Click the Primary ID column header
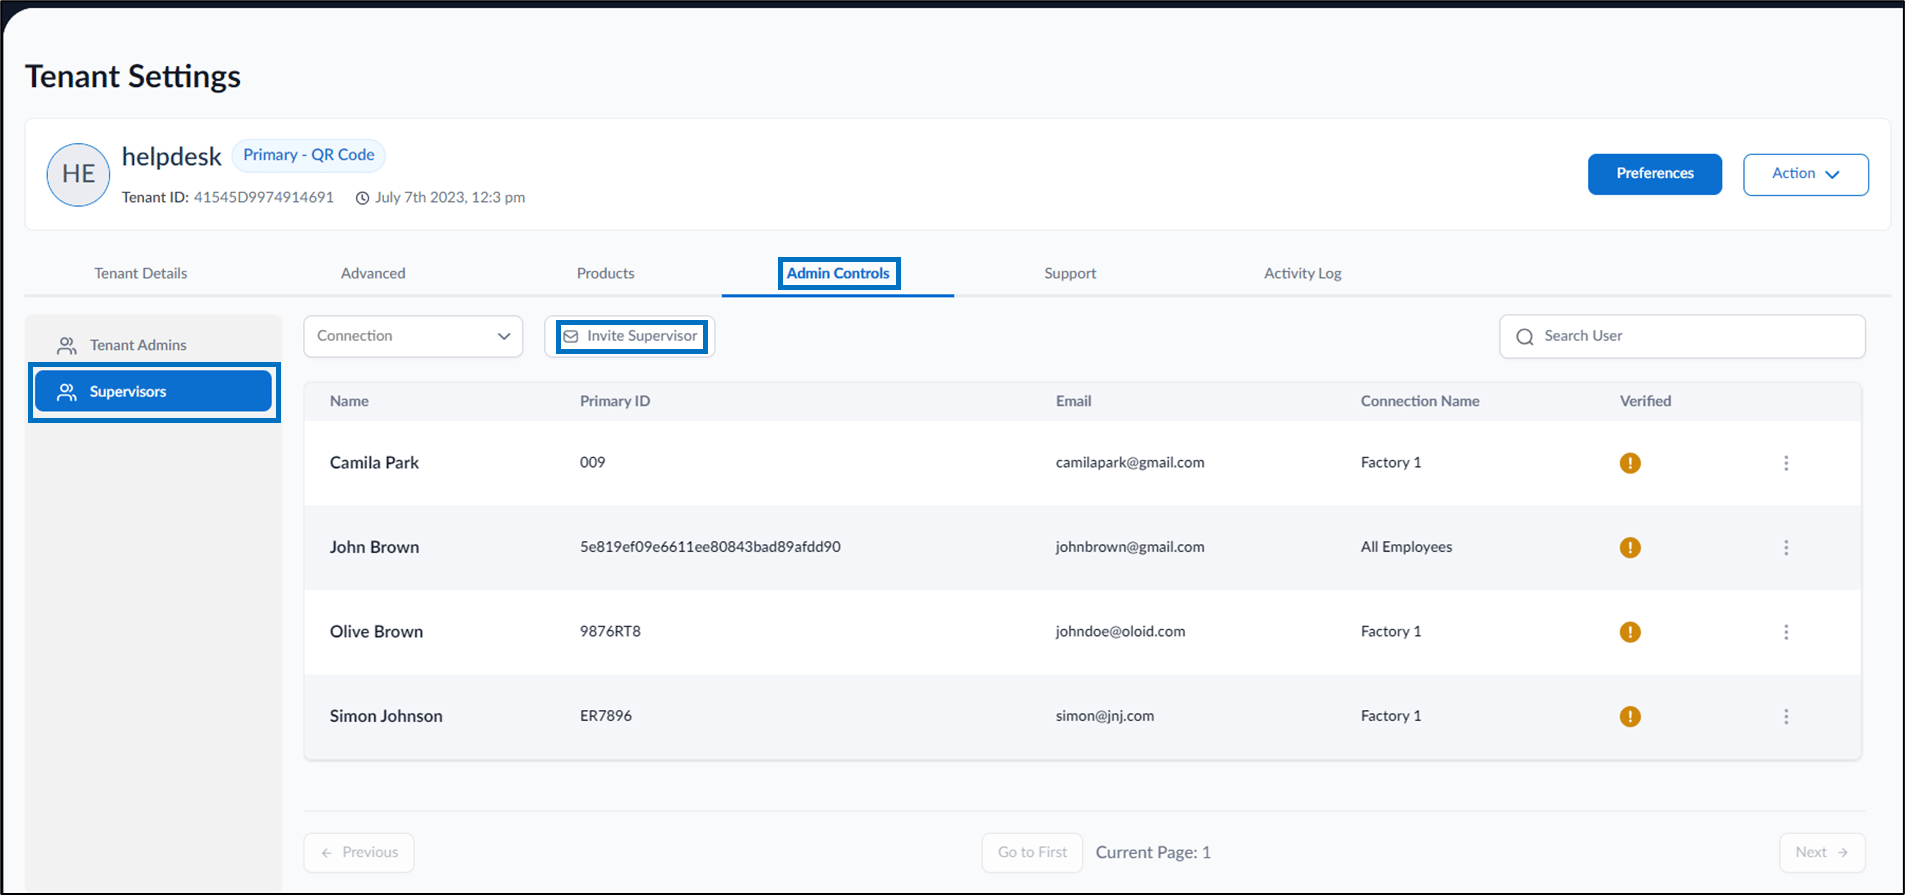This screenshot has width=1905, height=895. point(615,401)
